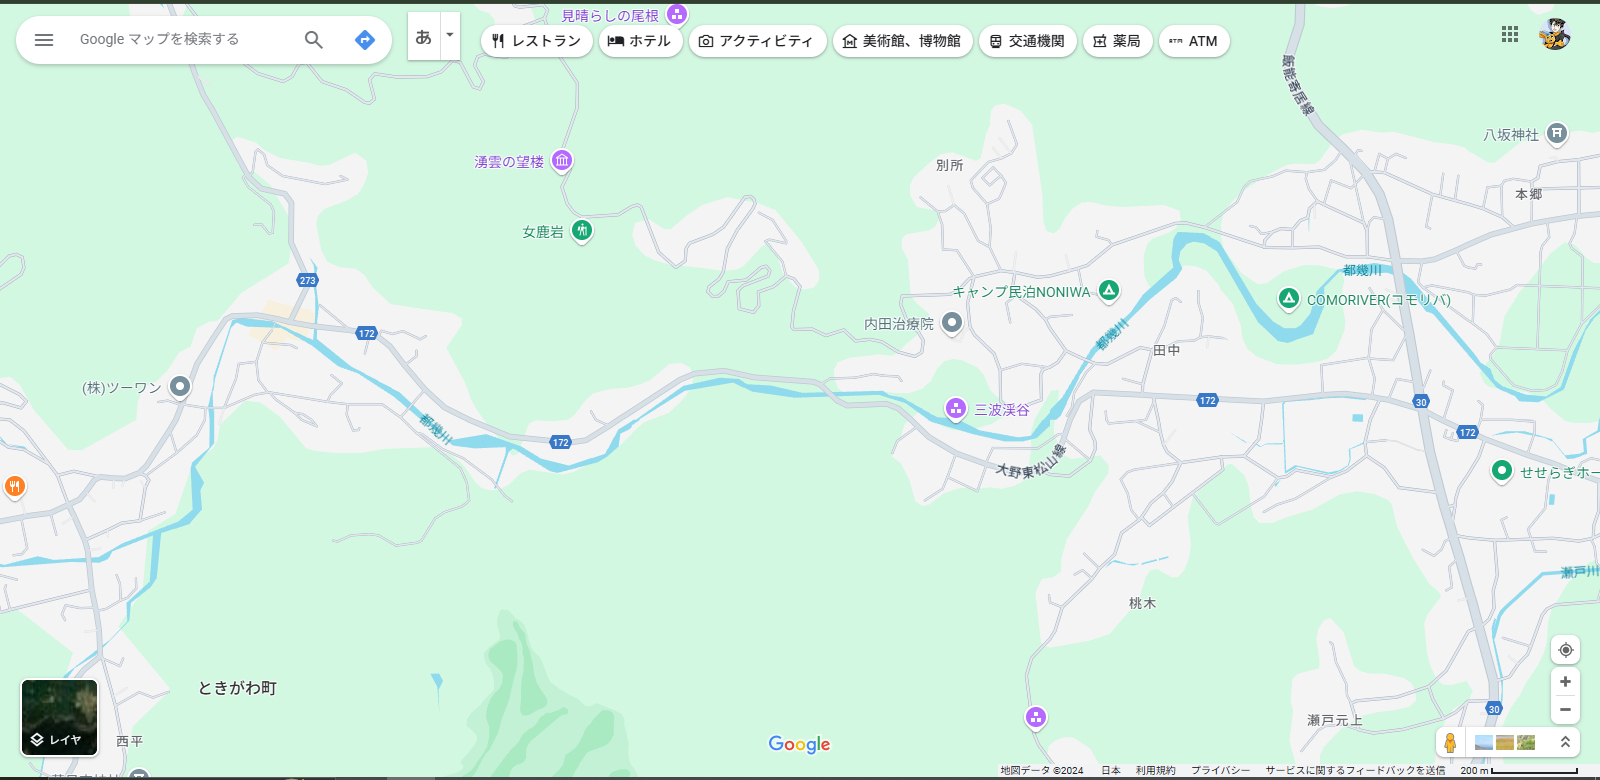Click the あ input mode button
The width and height of the screenshot is (1600, 780).
click(424, 36)
